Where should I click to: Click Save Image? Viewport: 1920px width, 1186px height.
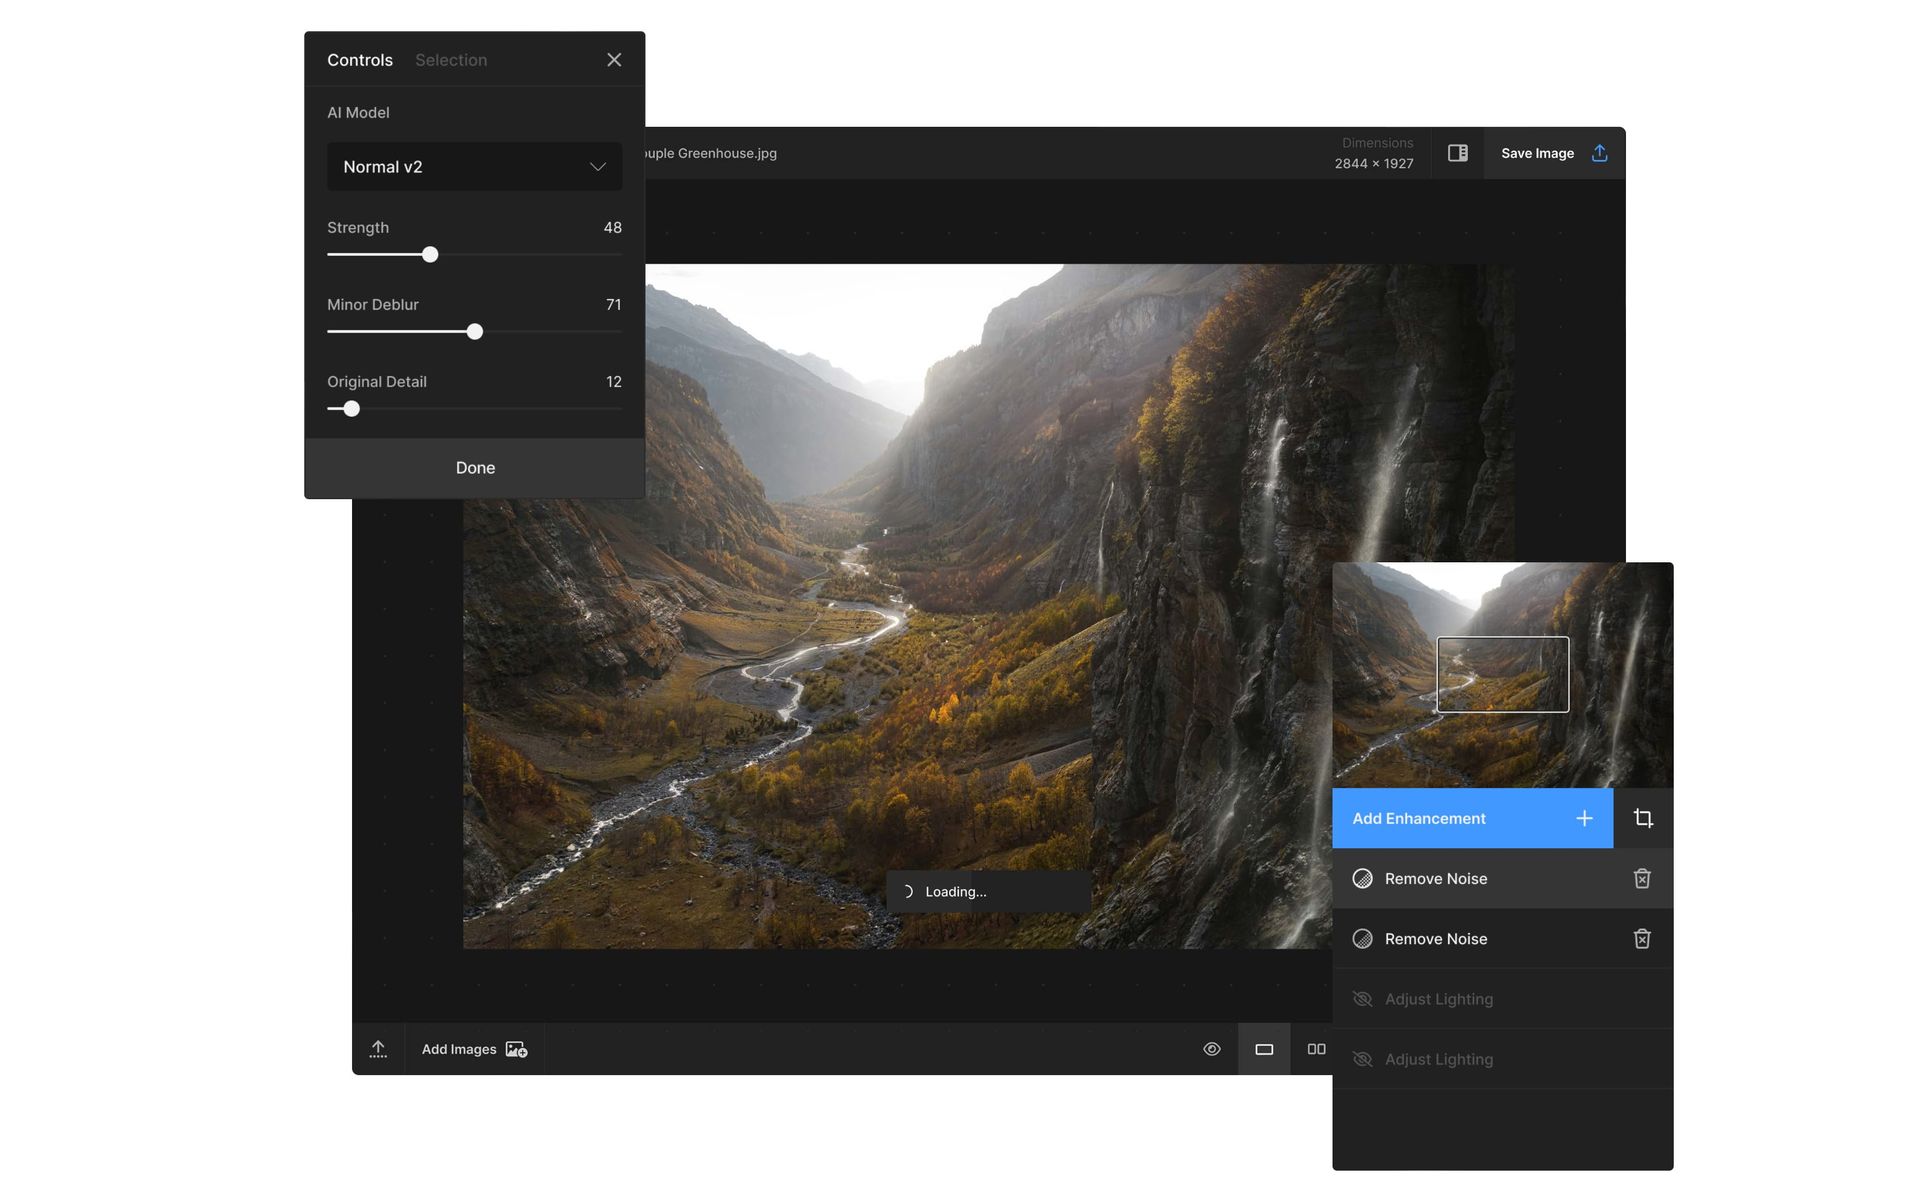coord(1537,153)
